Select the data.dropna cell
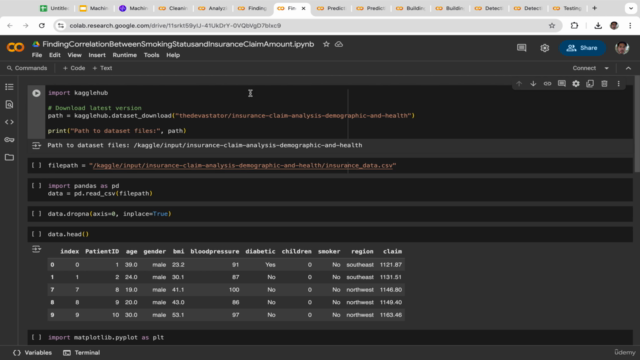Viewport: 640px width, 360px height. click(330, 214)
